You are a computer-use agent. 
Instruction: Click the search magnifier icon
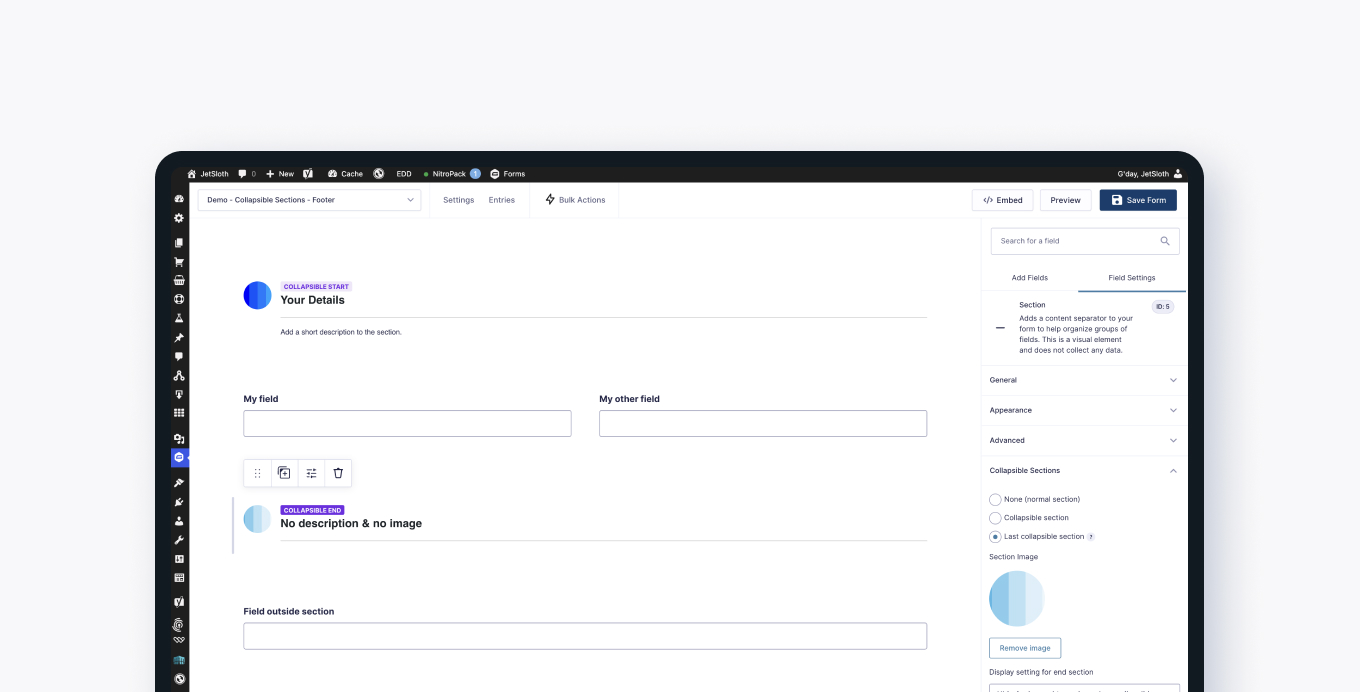(1165, 241)
